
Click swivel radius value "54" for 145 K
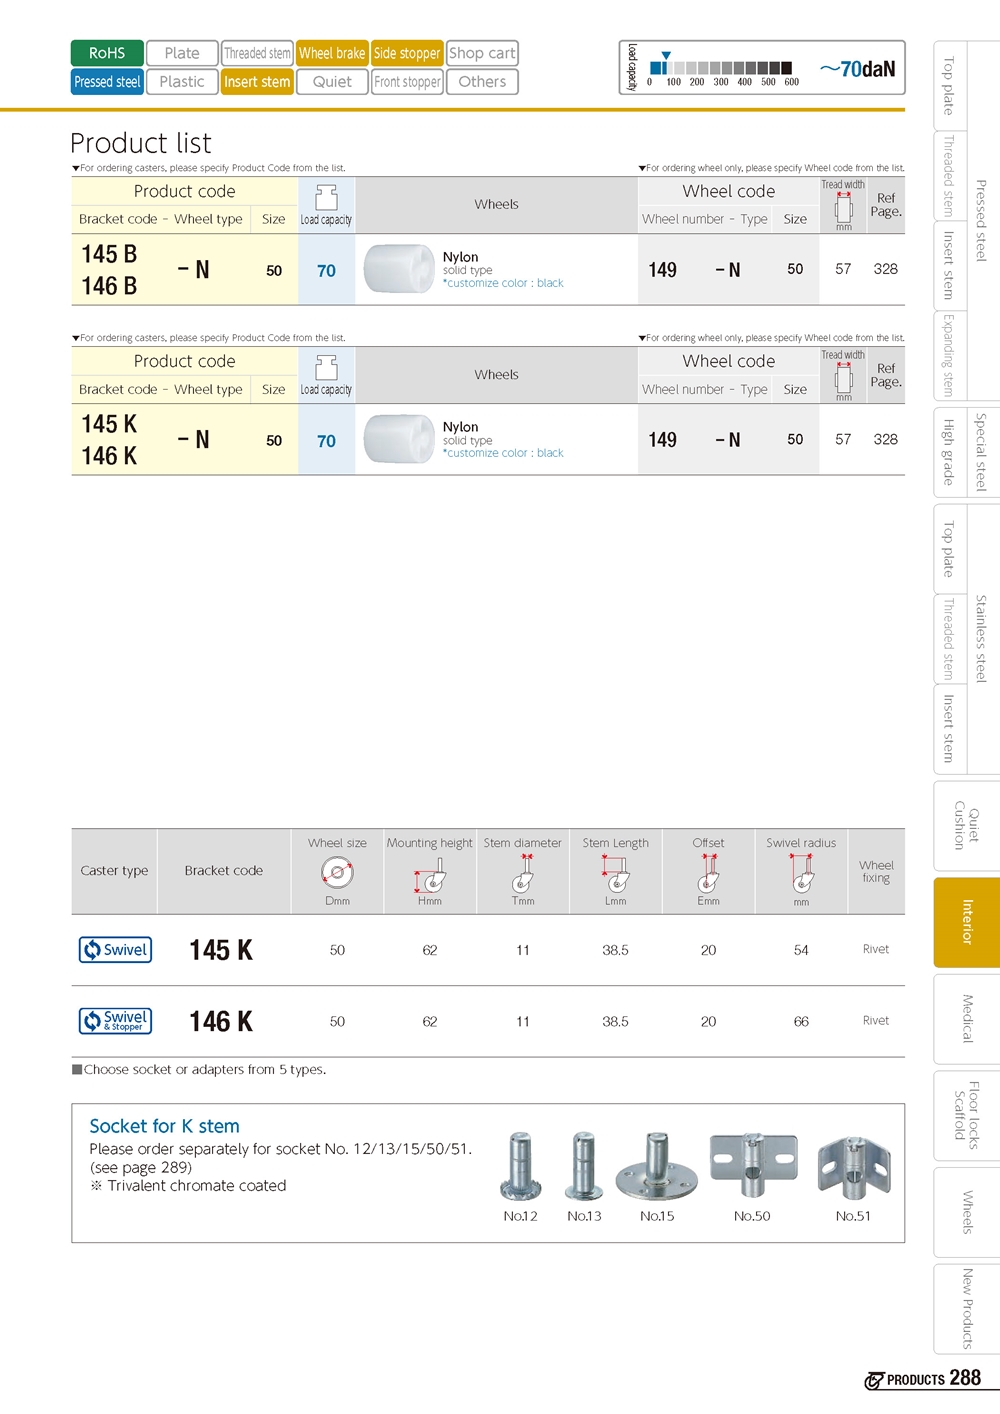point(801,950)
